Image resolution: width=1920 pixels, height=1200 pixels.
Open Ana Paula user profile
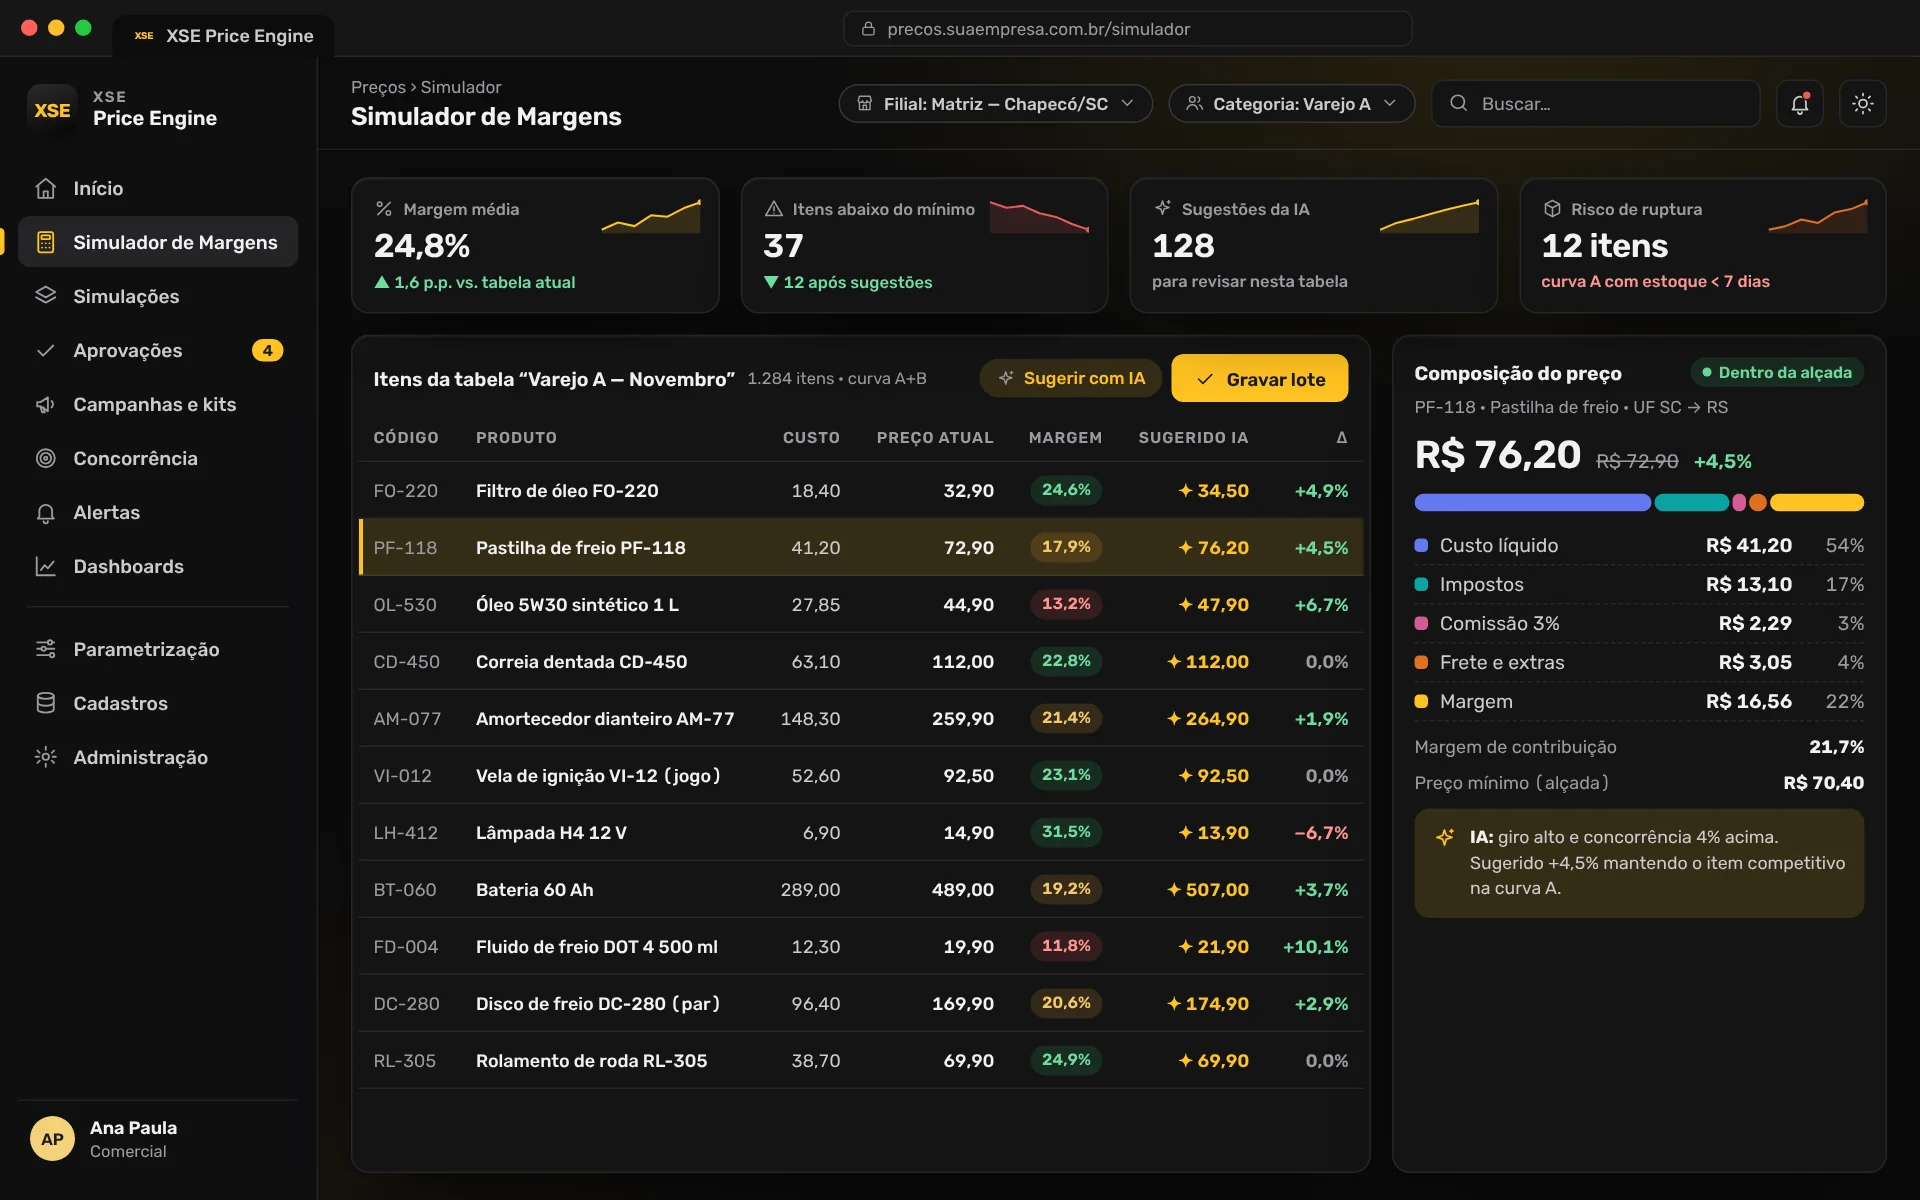[158, 1138]
